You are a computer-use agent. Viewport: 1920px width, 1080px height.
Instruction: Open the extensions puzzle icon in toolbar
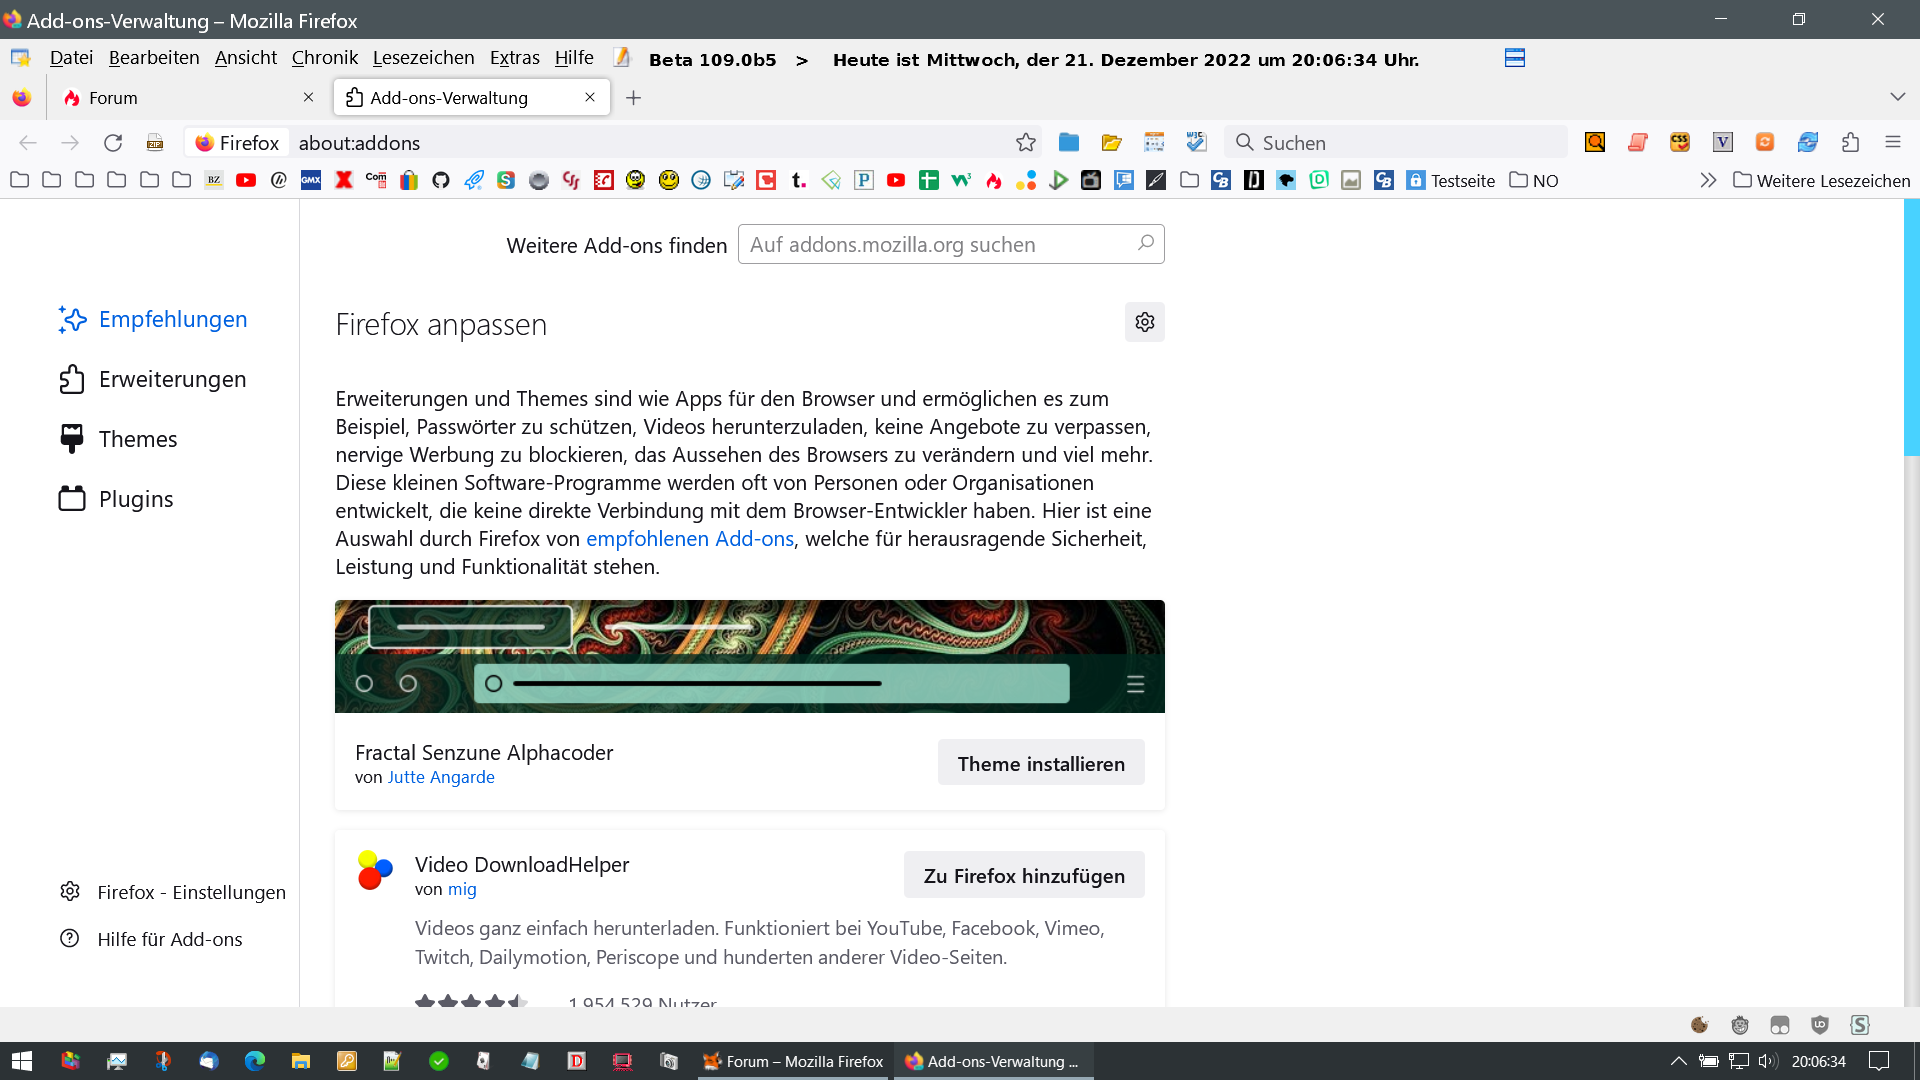coord(1850,143)
